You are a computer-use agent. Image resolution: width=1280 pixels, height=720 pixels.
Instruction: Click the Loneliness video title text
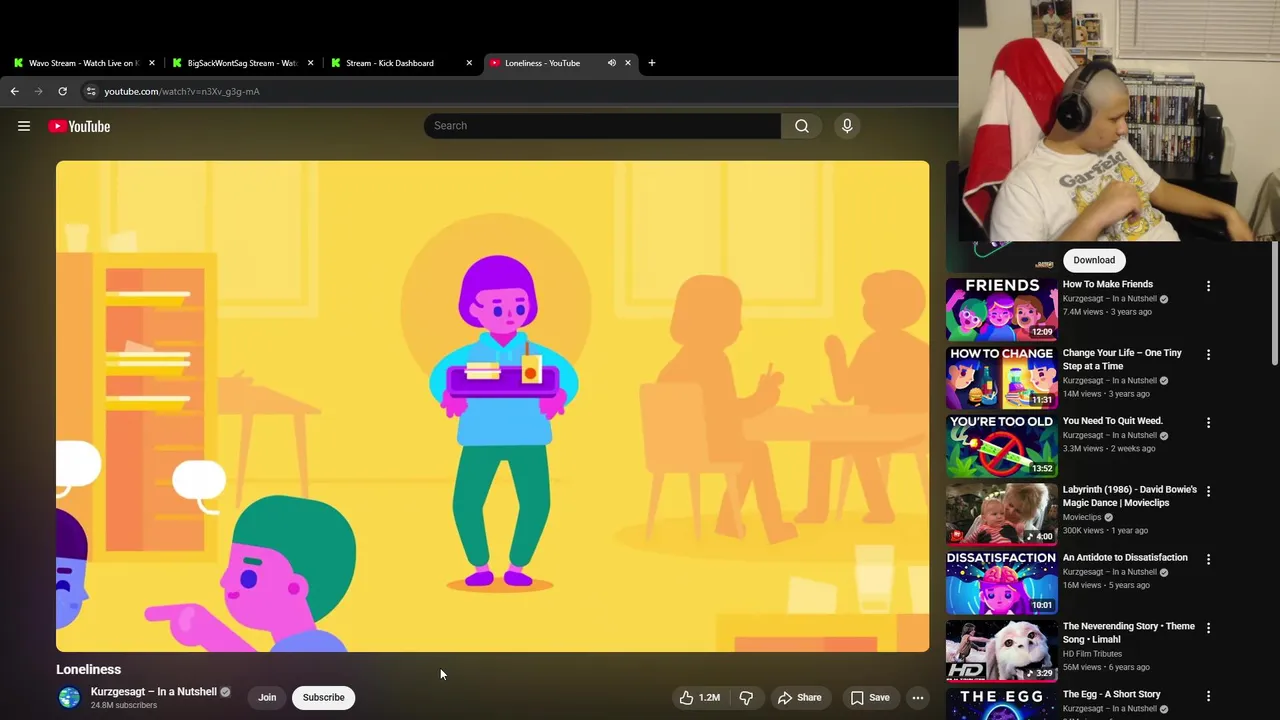[x=88, y=670]
